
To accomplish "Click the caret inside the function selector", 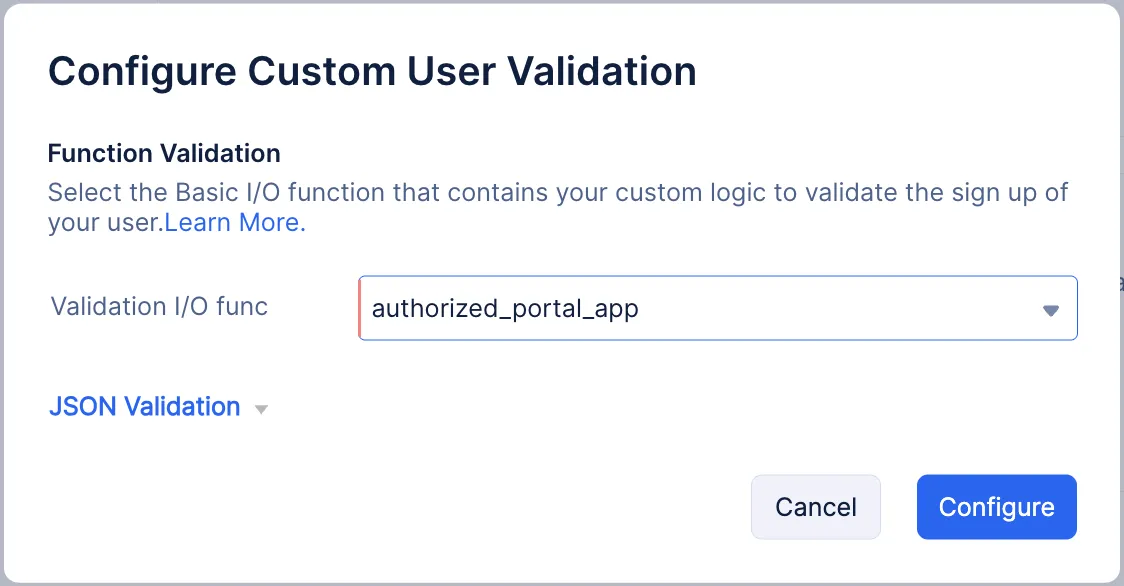I will point(1050,308).
